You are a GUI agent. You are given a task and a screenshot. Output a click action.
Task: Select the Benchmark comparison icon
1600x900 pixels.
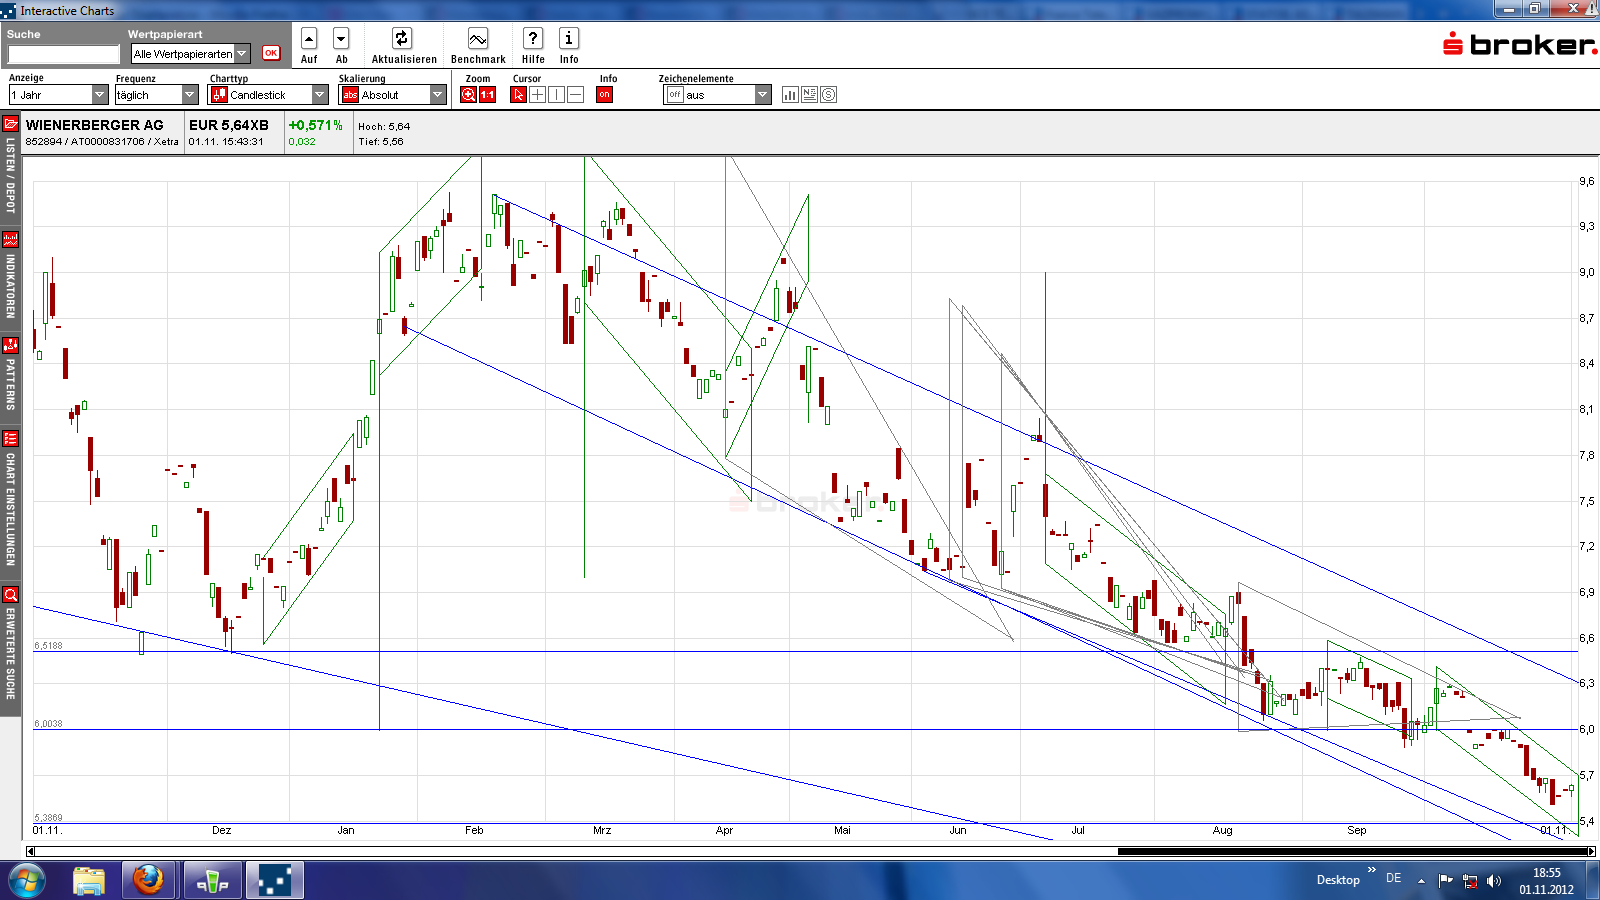pos(477,40)
